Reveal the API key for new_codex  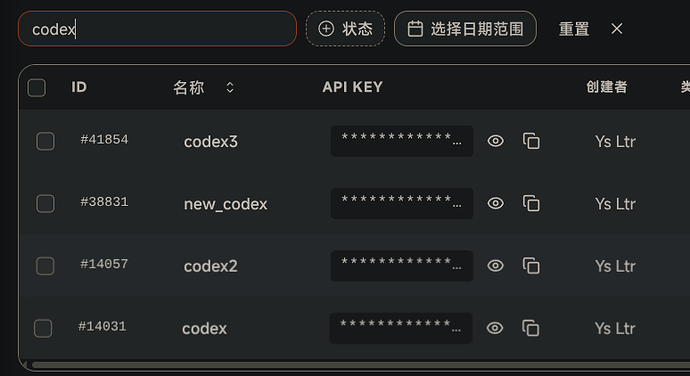(x=495, y=203)
